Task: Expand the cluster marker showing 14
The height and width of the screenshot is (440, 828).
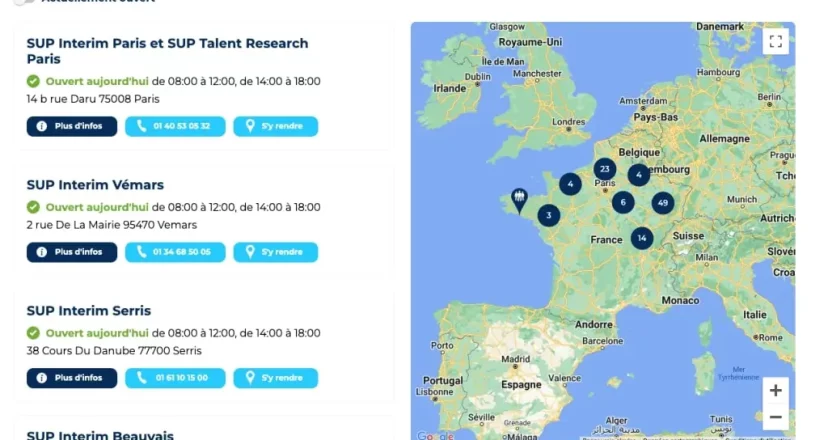Action: point(642,238)
